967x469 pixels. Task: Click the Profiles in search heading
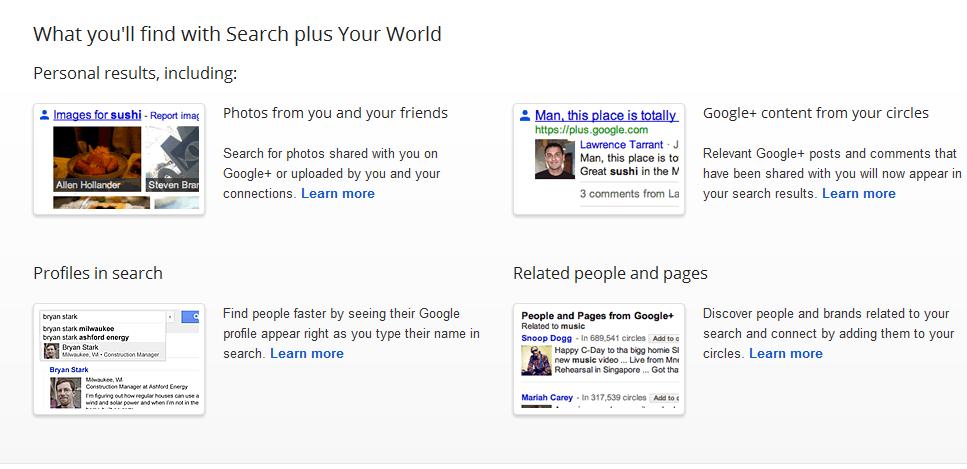[x=98, y=273]
